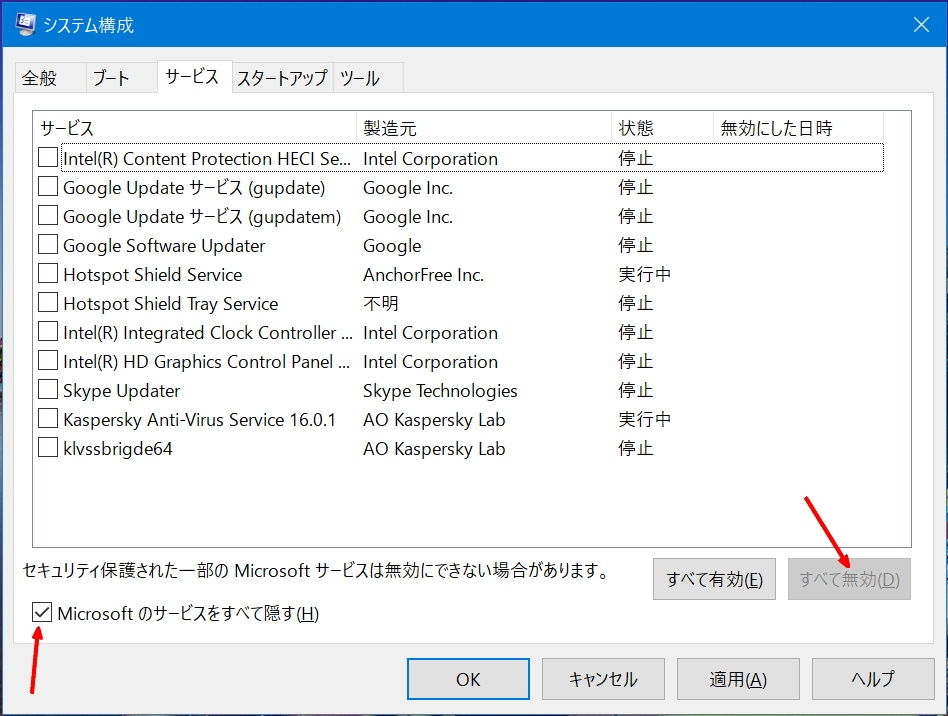
Task: Enable the klvssbrigde64 service checkbox
Action: click(48, 448)
